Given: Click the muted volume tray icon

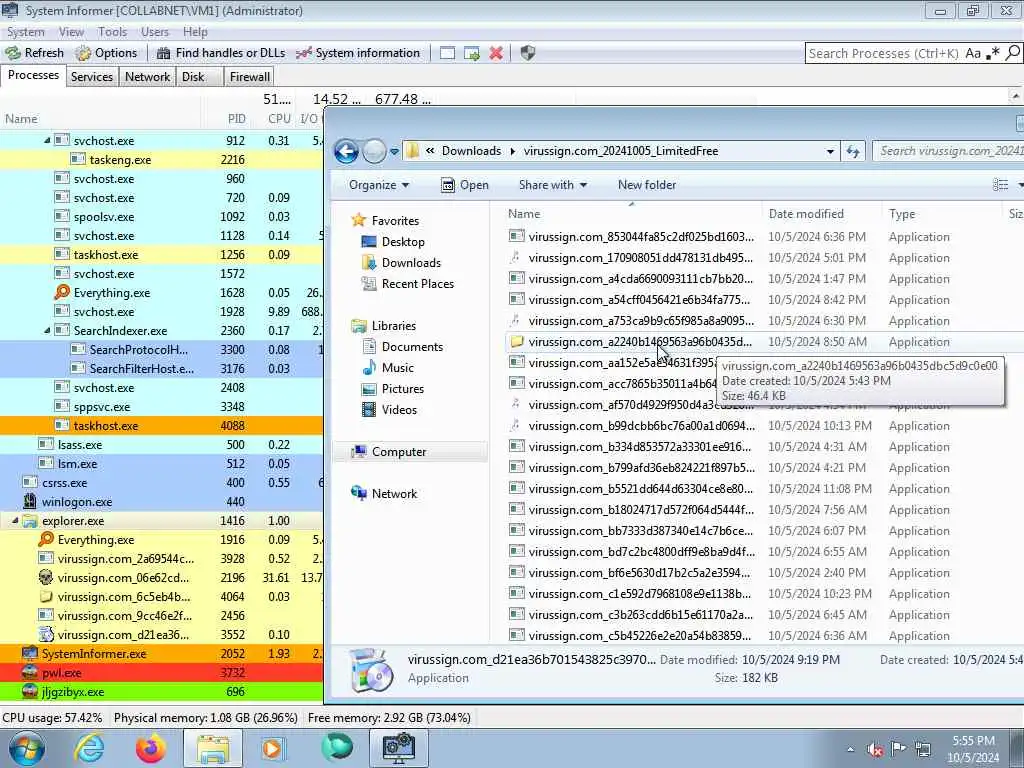Looking at the screenshot, I should (x=875, y=749).
